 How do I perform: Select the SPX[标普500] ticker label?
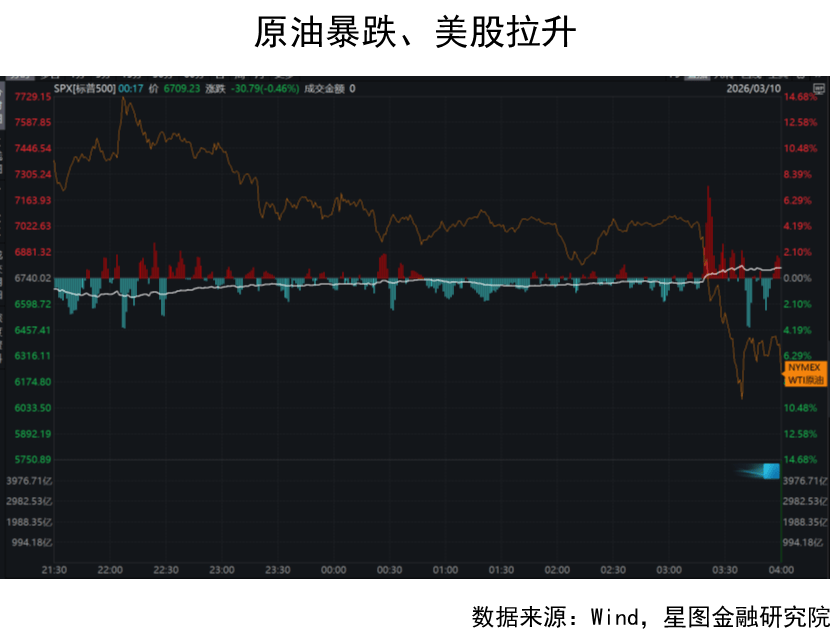click(x=84, y=89)
